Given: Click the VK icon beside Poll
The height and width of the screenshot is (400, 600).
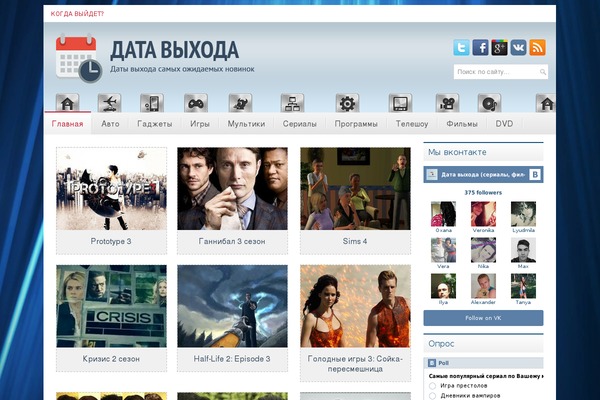Looking at the screenshot, I should pos(432,363).
